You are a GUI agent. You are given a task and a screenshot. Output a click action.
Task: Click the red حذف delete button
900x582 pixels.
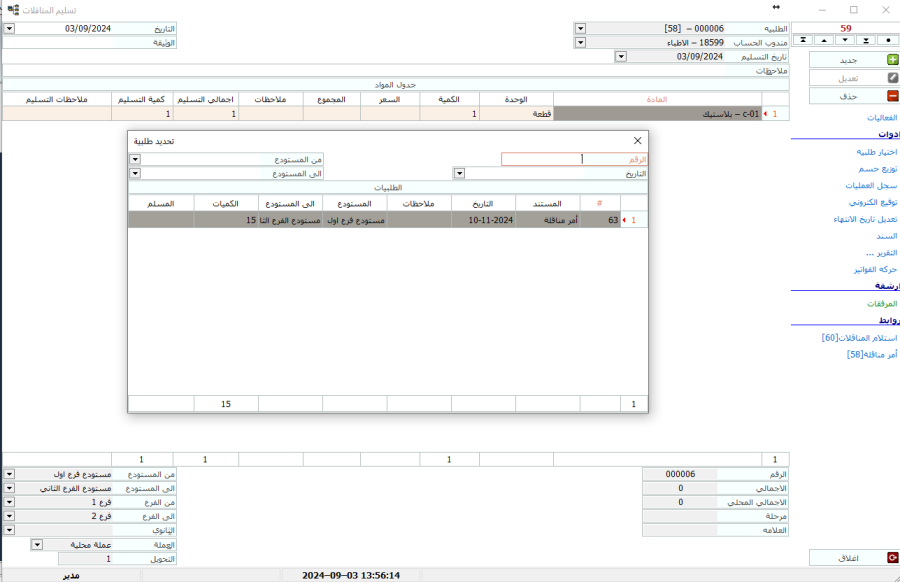point(854,96)
